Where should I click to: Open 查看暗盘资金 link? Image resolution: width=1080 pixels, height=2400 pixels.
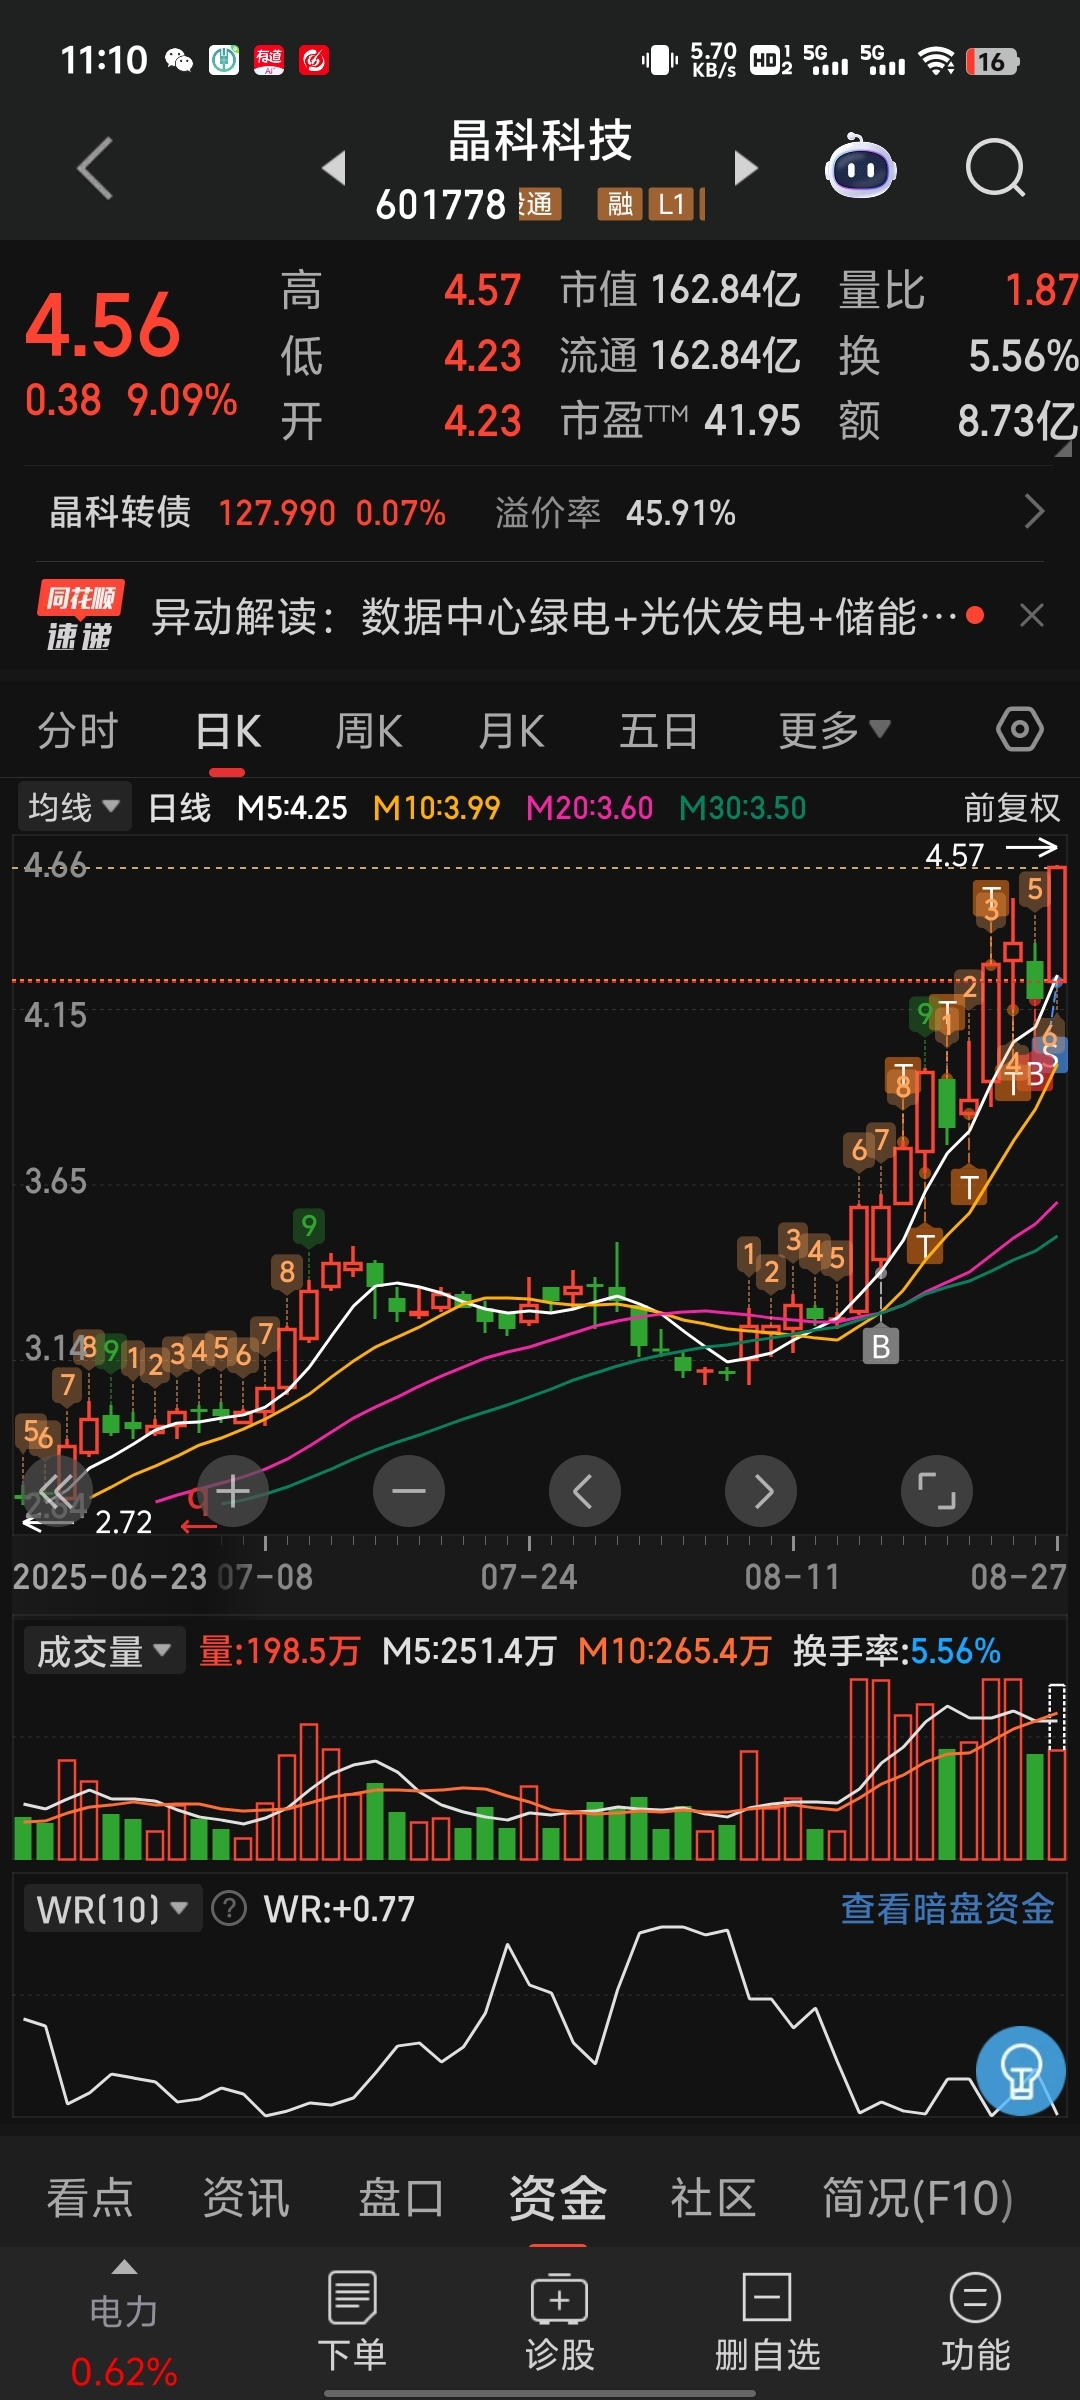947,1909
